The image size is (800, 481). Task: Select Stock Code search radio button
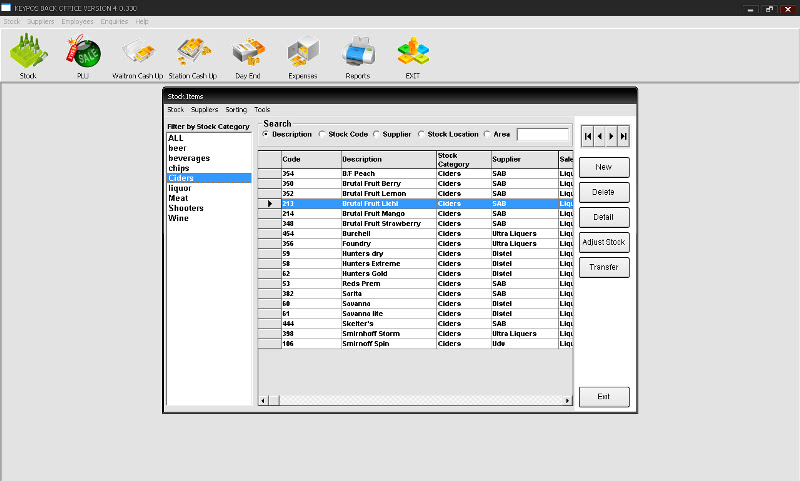[x=321, y=134]
